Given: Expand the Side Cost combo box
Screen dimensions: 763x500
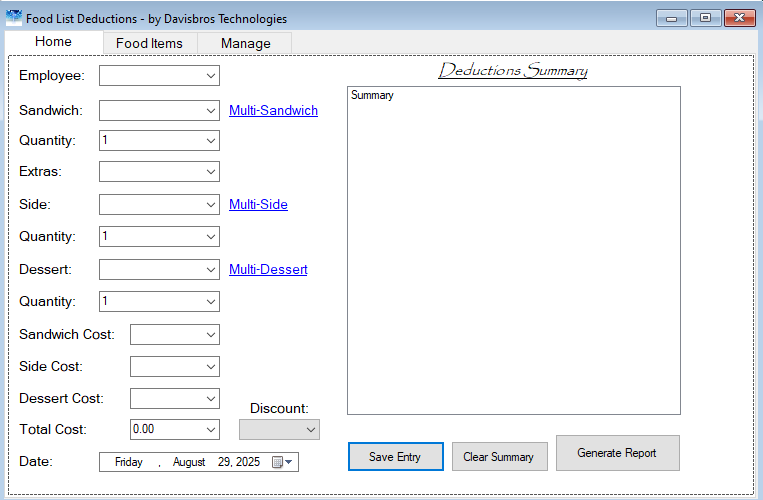Looking at the screenshot, I should (175, 367).
